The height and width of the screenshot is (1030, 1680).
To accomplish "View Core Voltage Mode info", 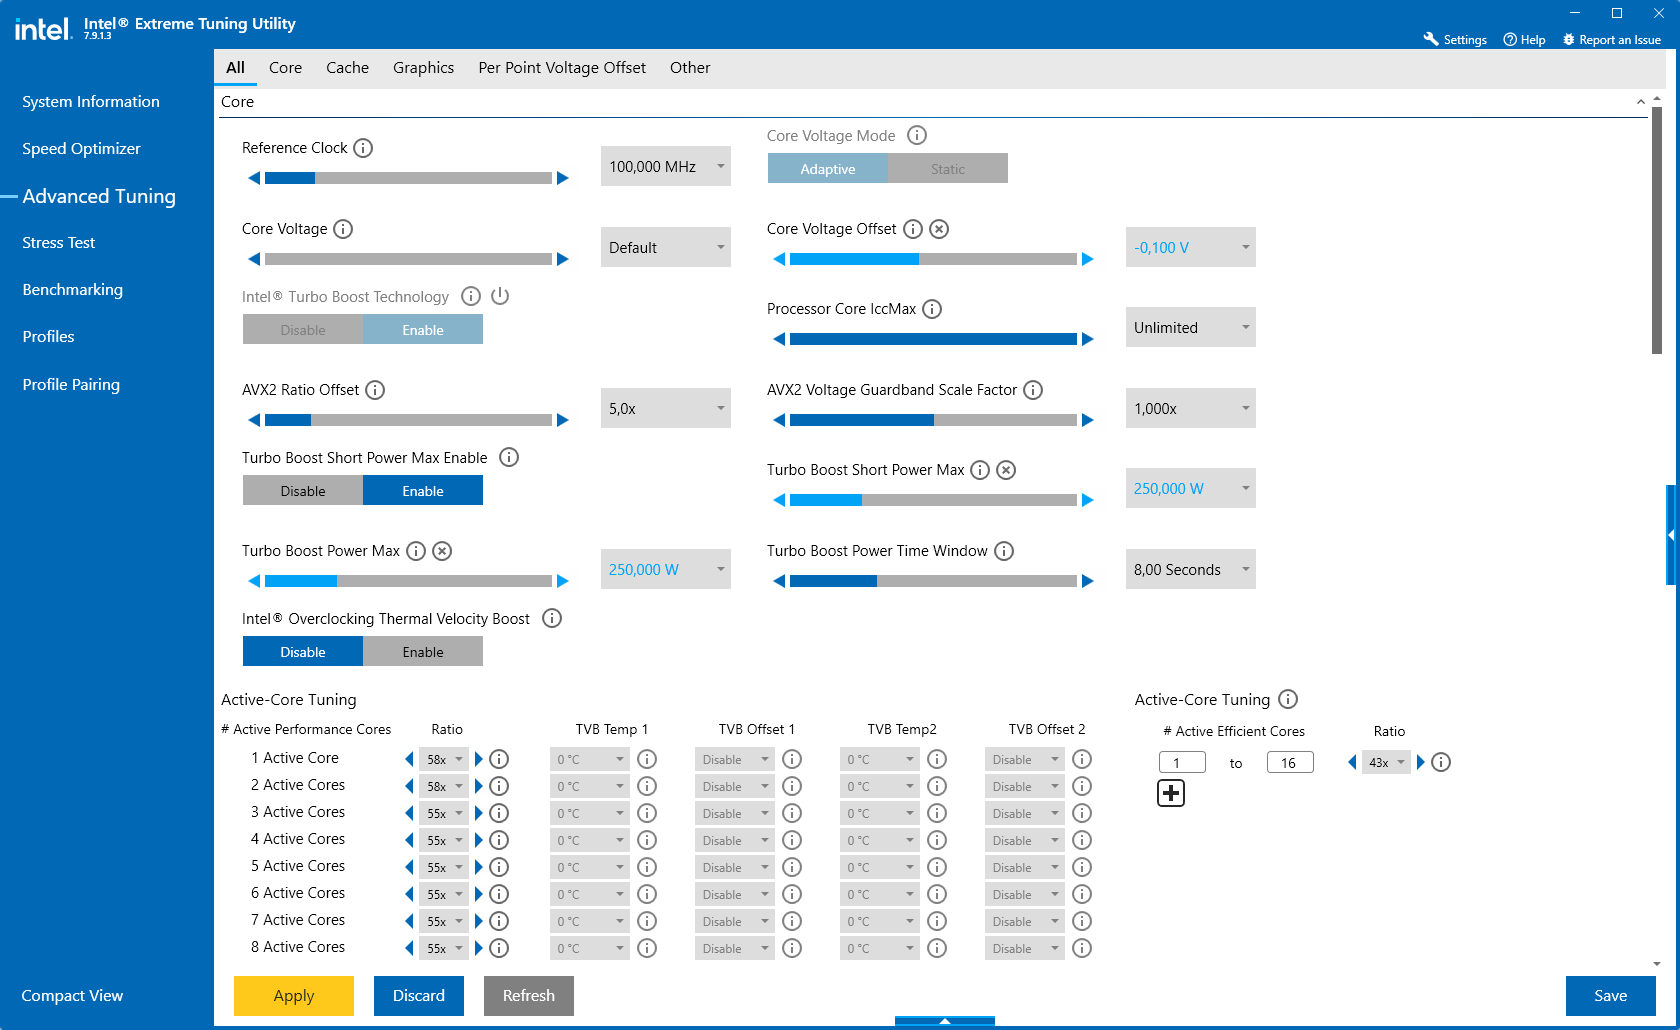I will tap(917, 135).
